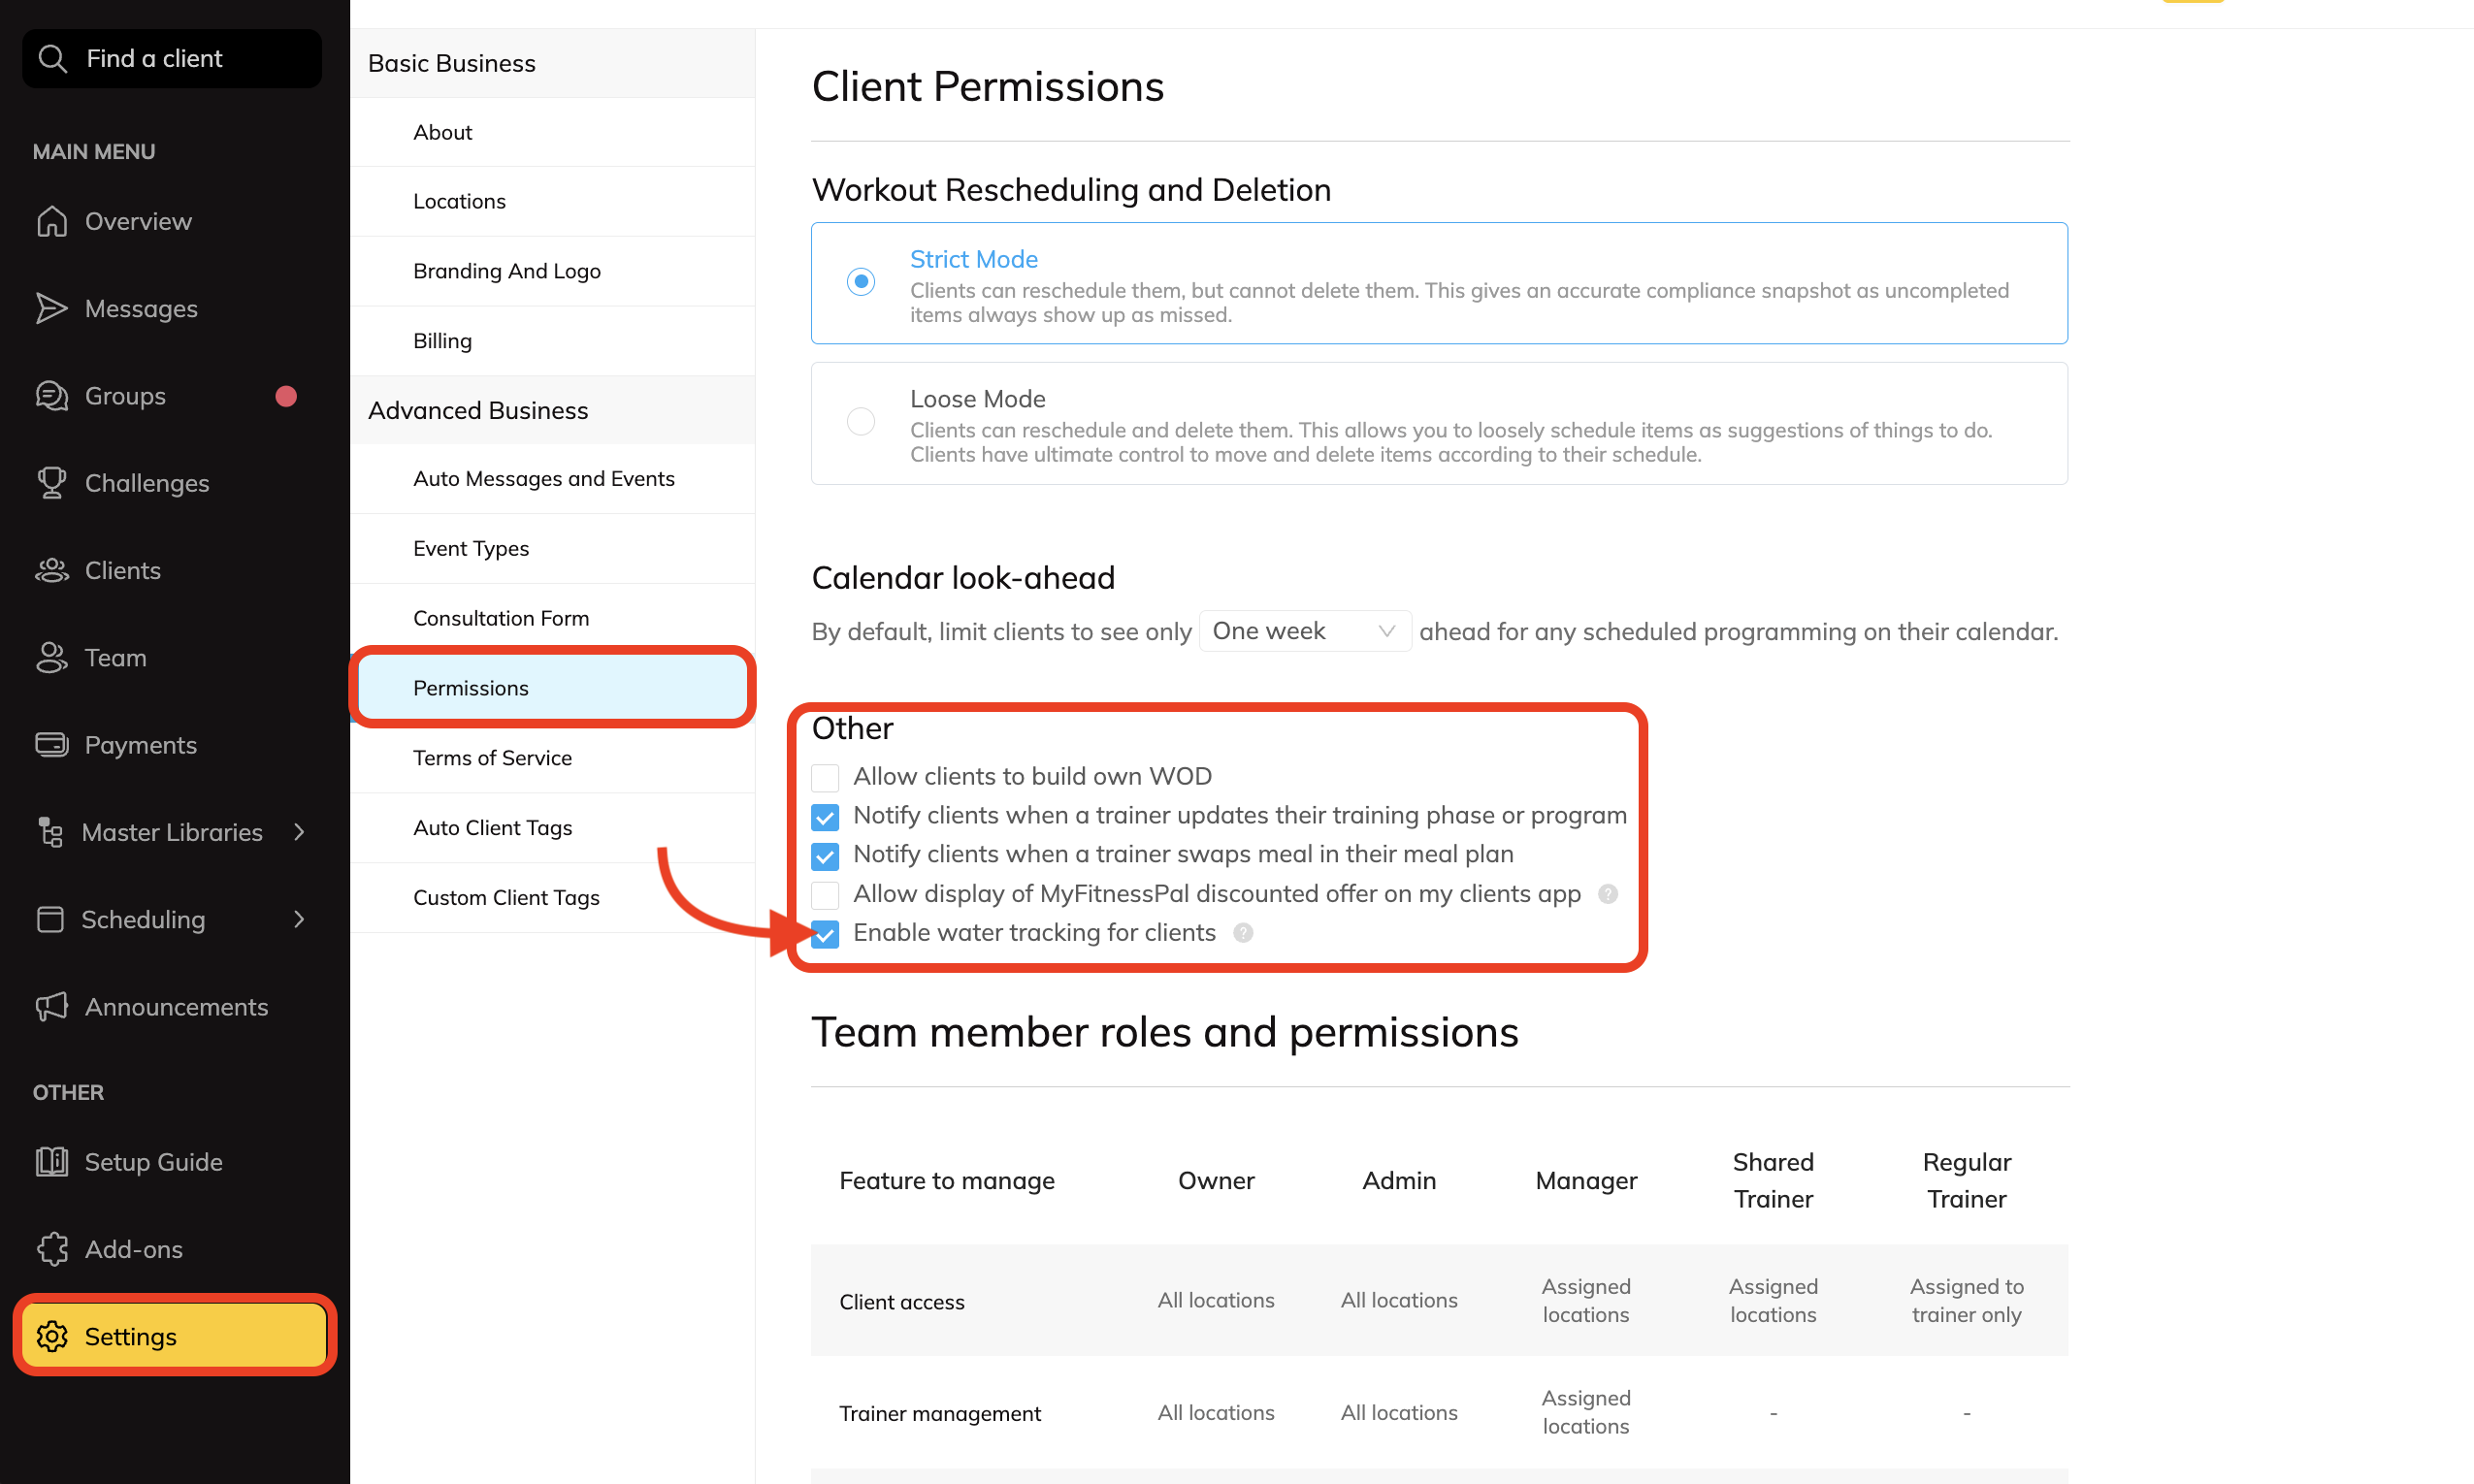Enable Allow clients to build own WOD

coord(825,777)
